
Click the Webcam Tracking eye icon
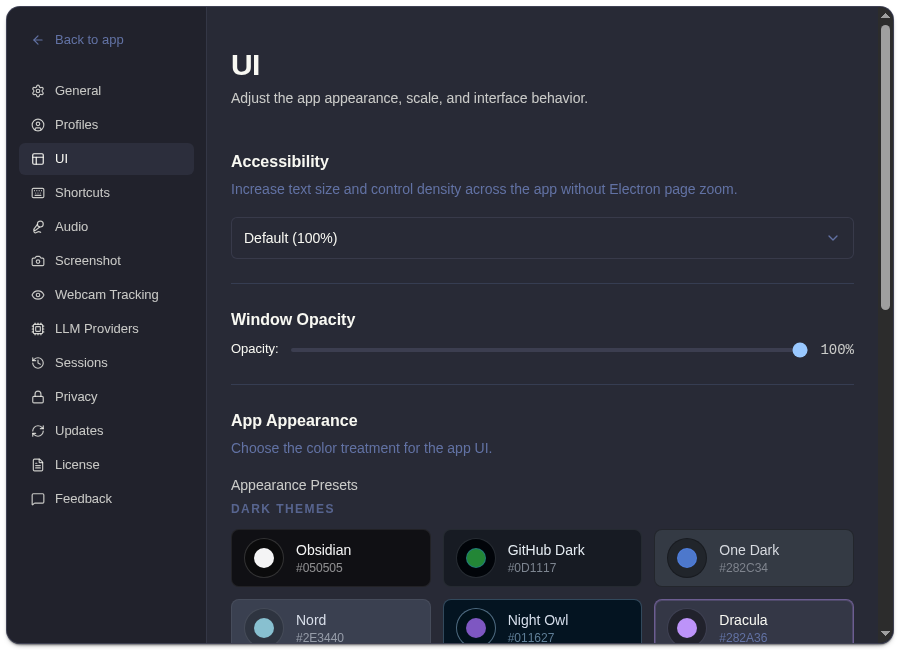(38, 295)
